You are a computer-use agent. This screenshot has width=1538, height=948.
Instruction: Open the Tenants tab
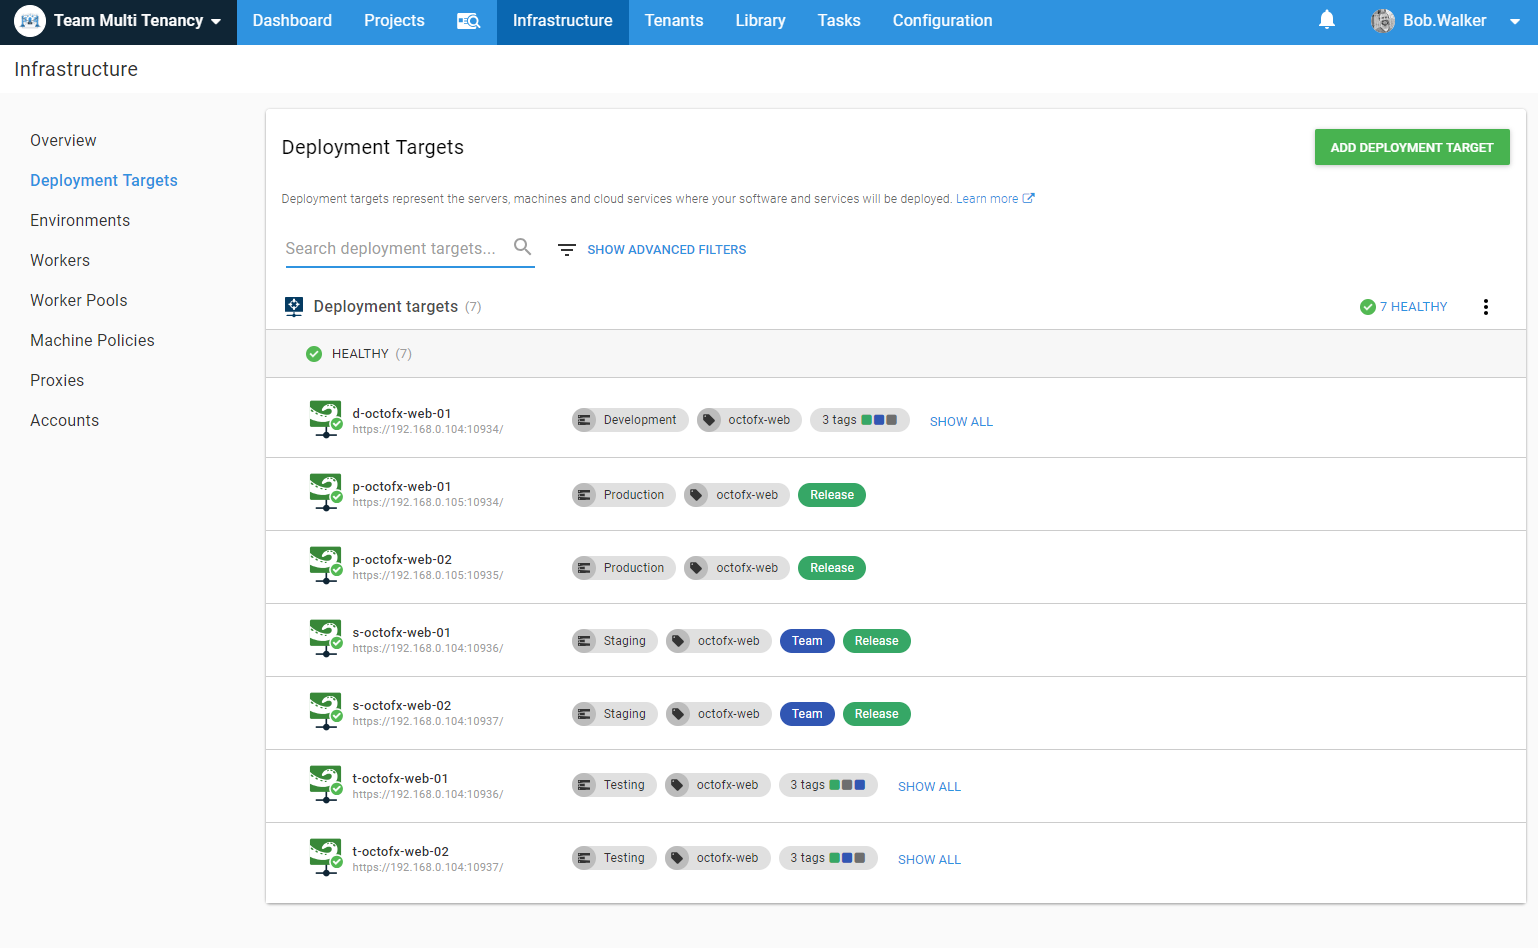673,21
